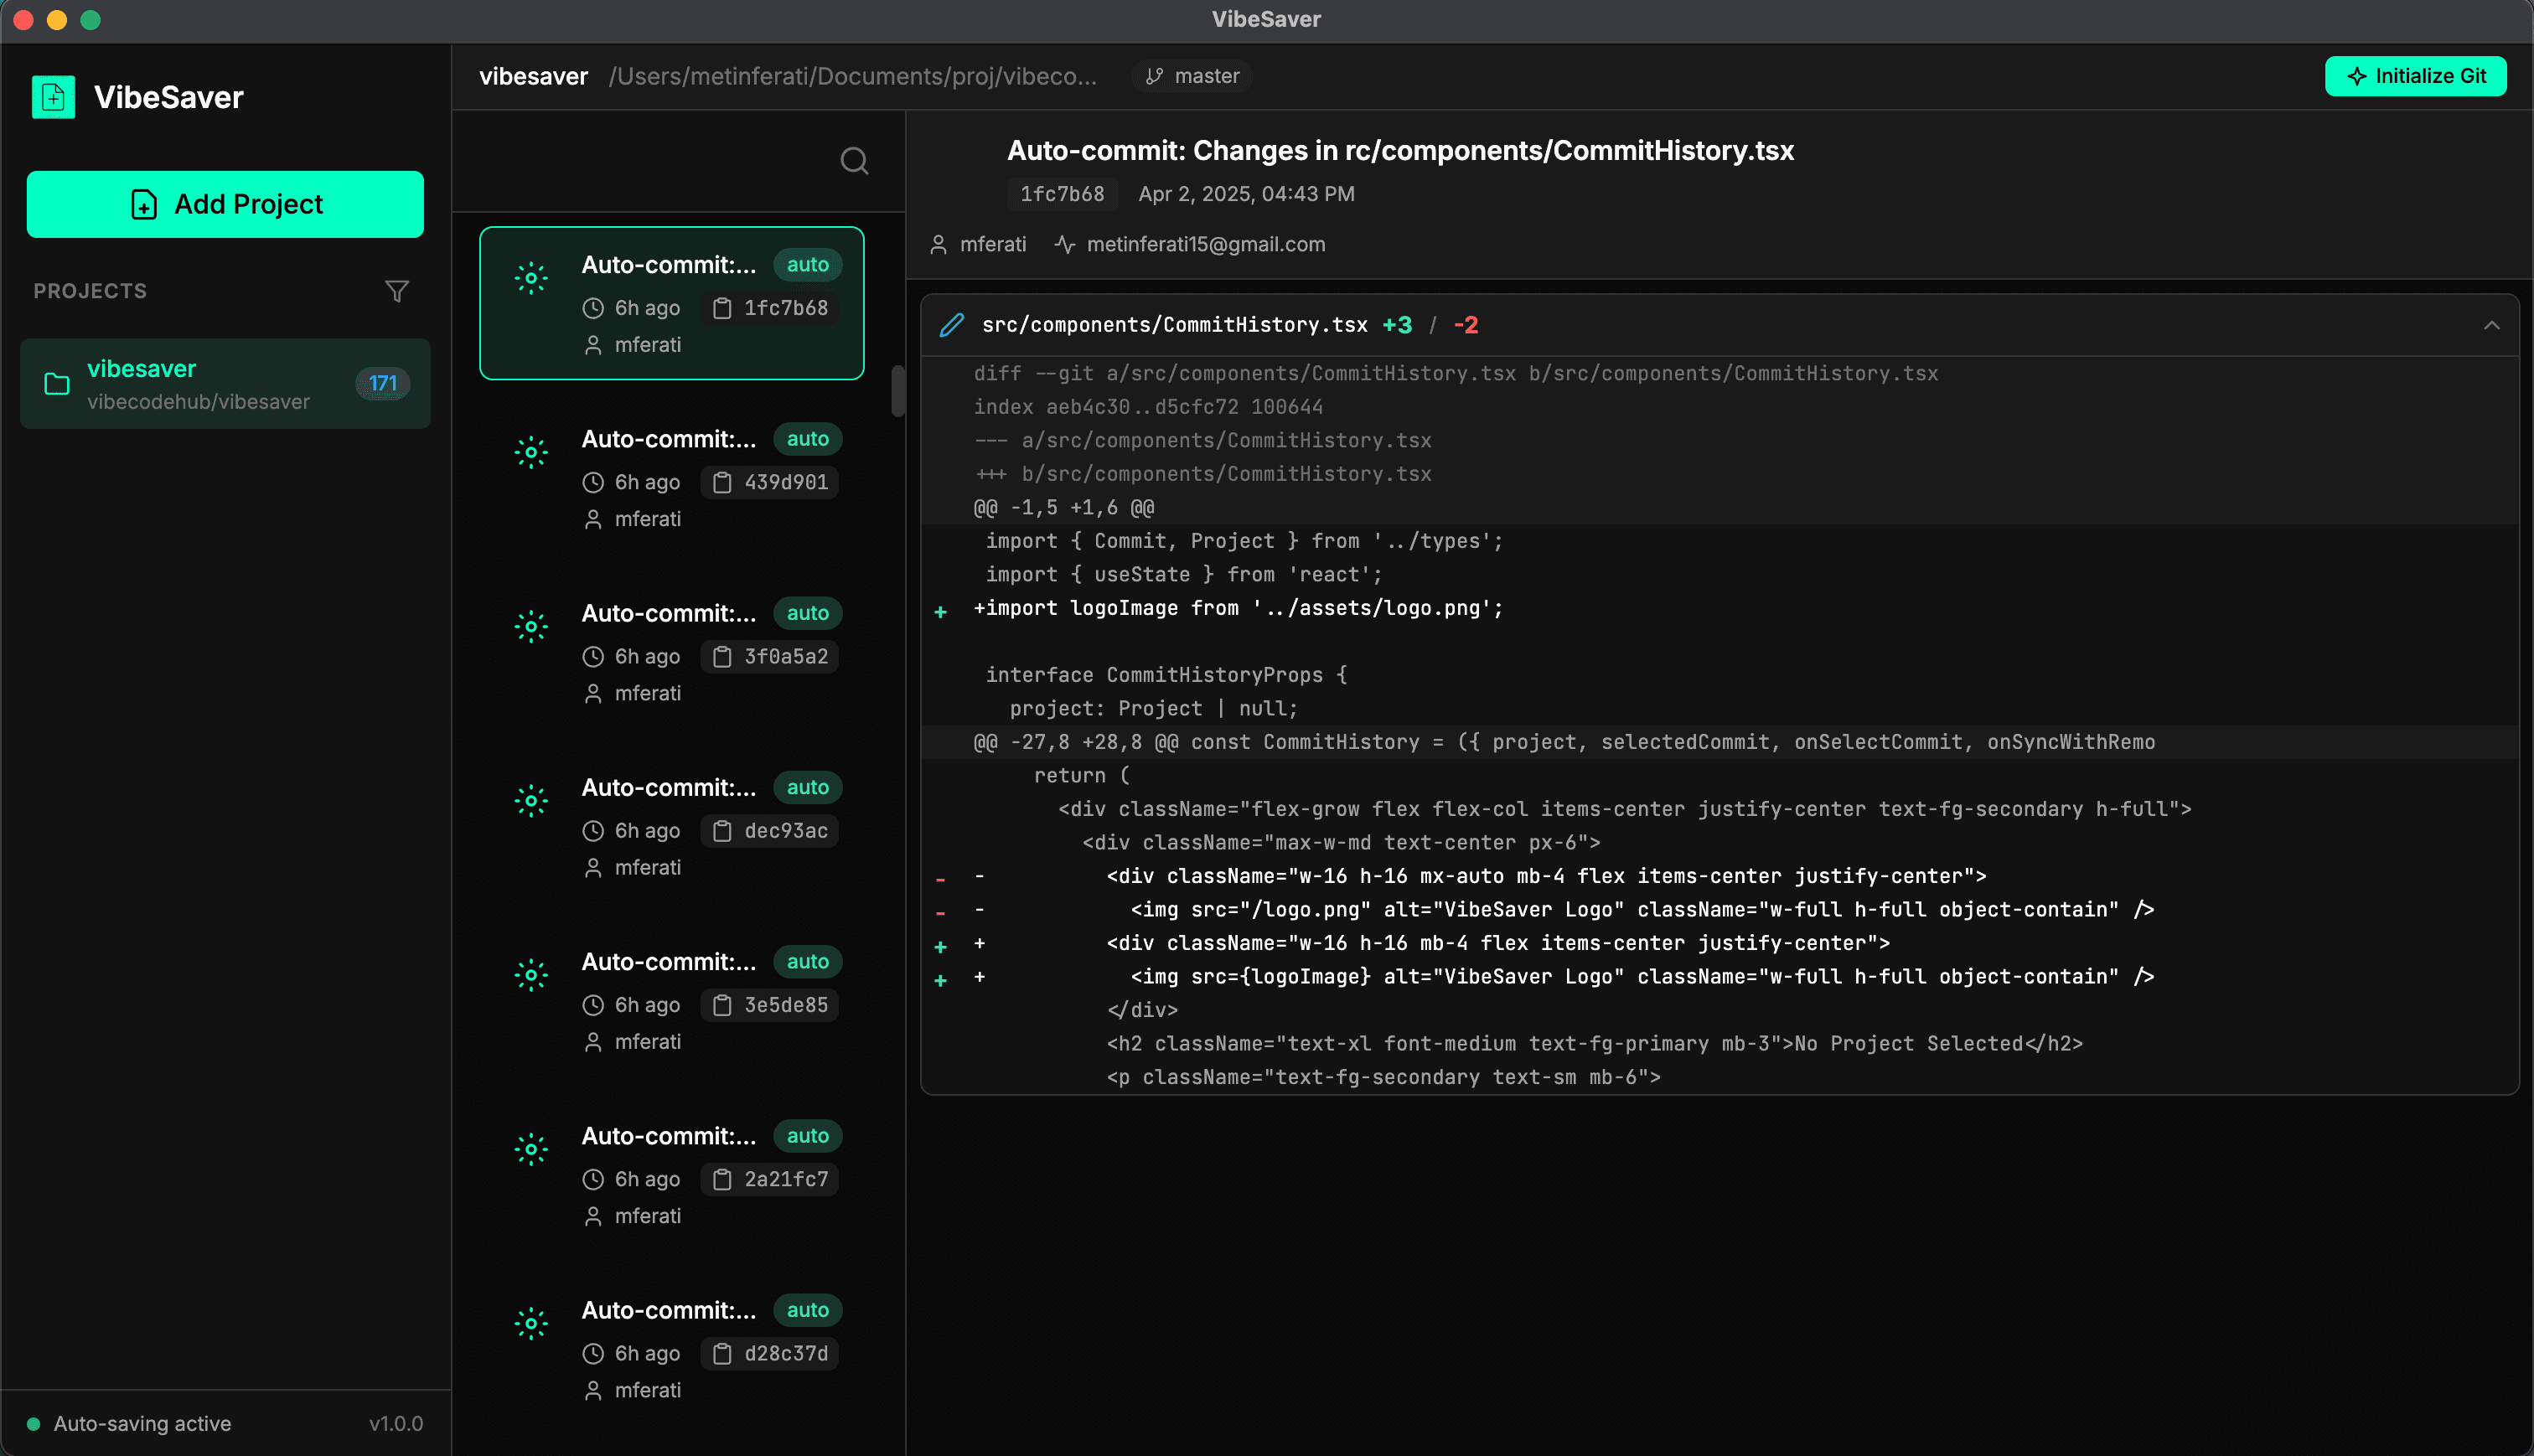Select the commit with hash 439d901
The image size is (2534, 1456).
point(672,478)
